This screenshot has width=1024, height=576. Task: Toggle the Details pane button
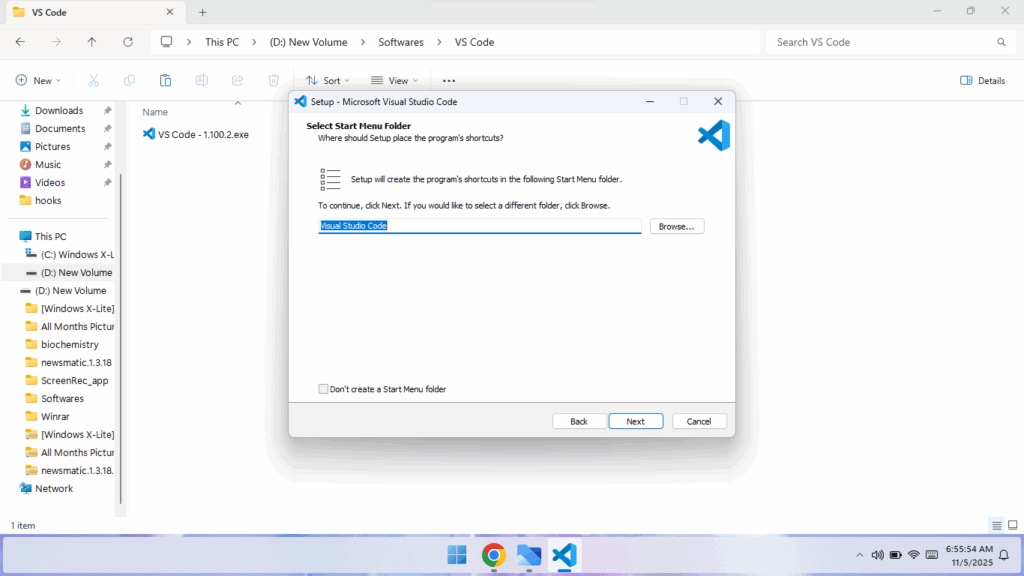[x=982, y=80]
